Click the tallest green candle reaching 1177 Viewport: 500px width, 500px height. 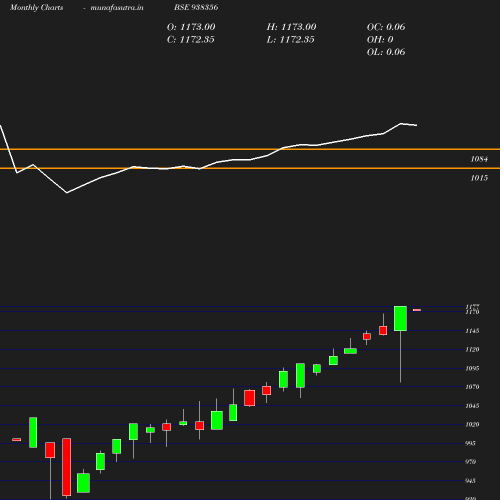point(400,318)
